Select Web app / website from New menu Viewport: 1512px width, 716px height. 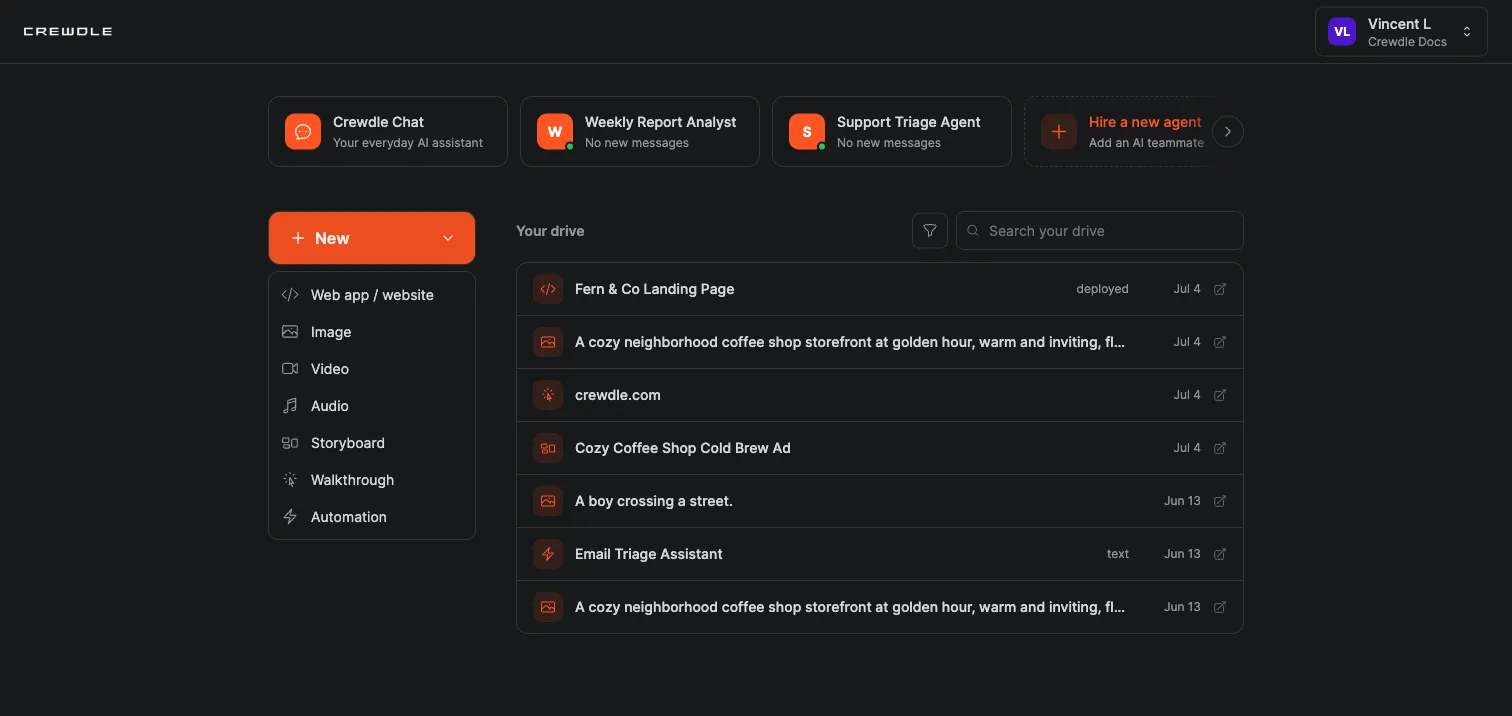pyautogui.click(x=372, y=295)
